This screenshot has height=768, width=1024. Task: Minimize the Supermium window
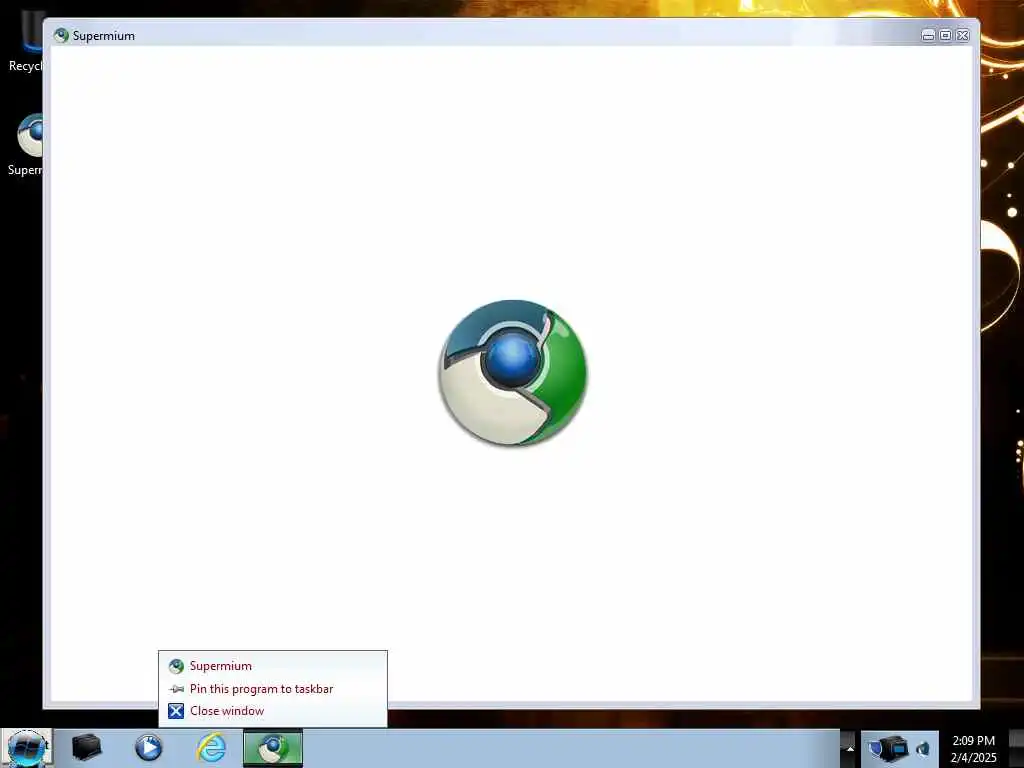tap(928, 35)
